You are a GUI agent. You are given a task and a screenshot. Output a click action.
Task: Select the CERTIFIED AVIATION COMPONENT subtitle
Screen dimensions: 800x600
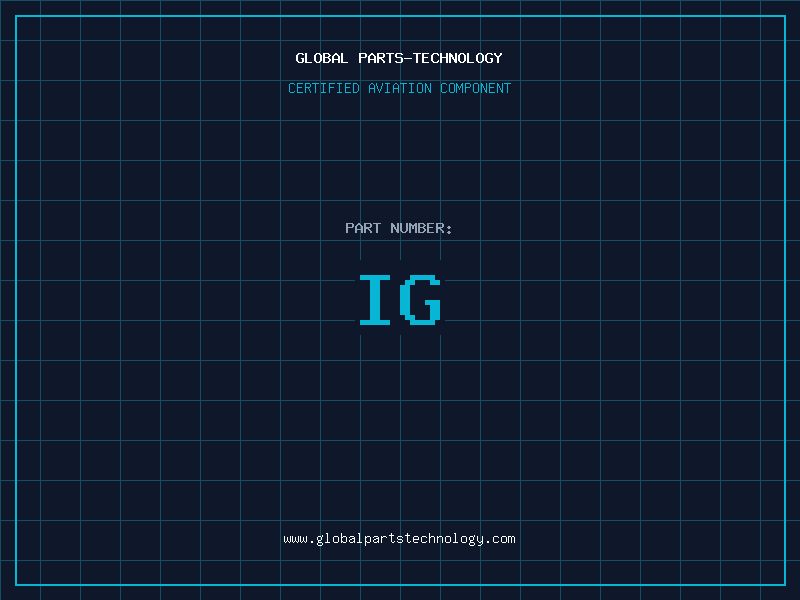(x=399, y=88)
